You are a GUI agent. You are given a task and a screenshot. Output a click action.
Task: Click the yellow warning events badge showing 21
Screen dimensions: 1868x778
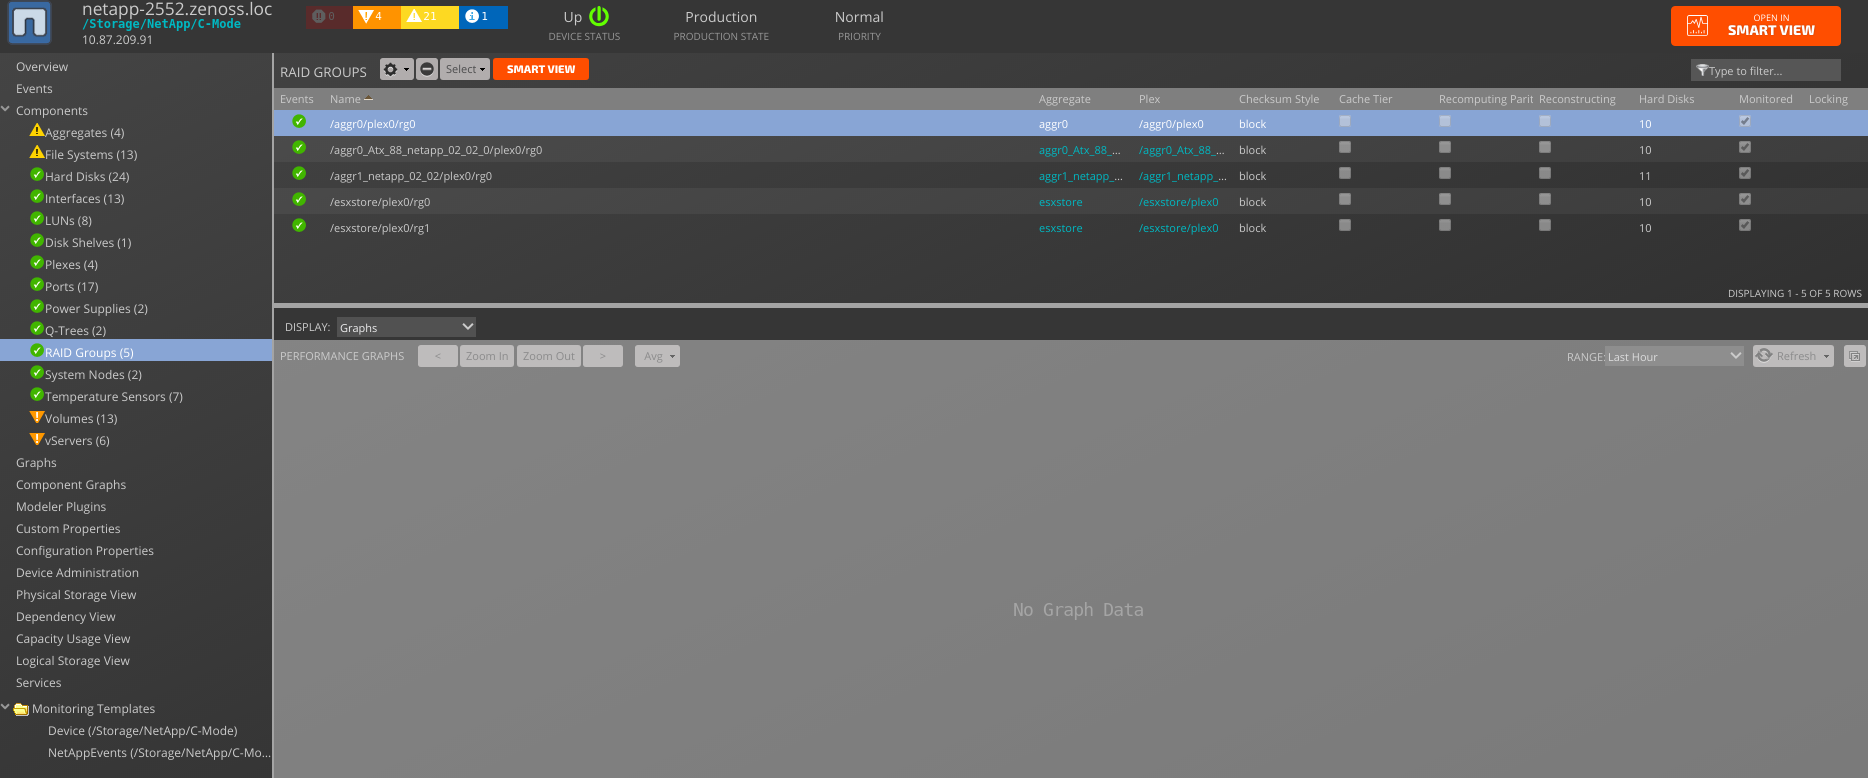pyautogui.click(x=429, y=16)
